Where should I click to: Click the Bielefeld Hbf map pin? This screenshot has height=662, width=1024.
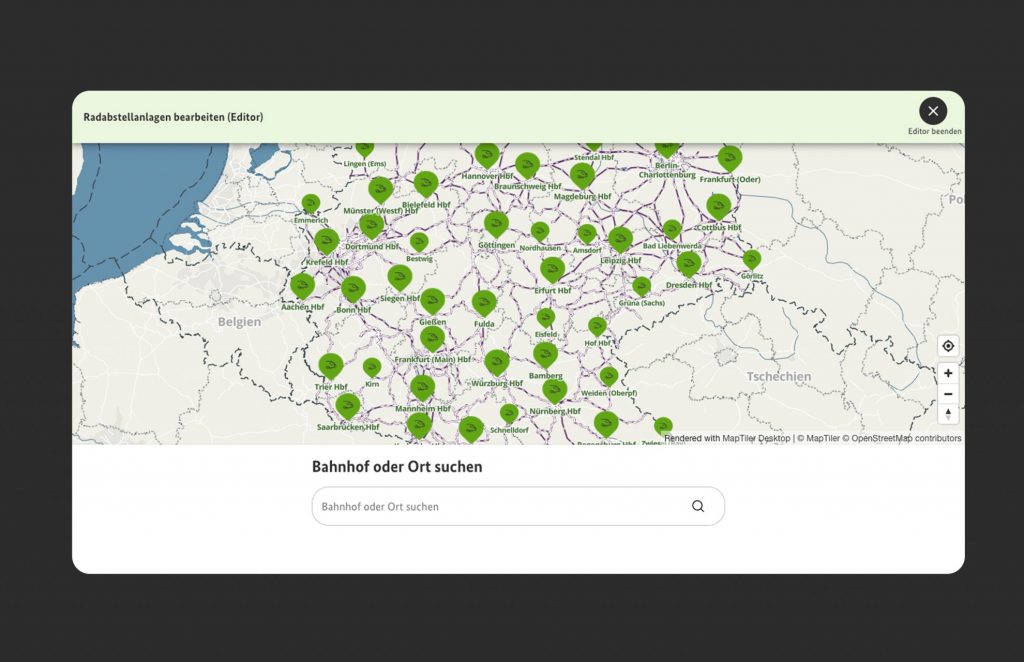[x=426, y=184]
